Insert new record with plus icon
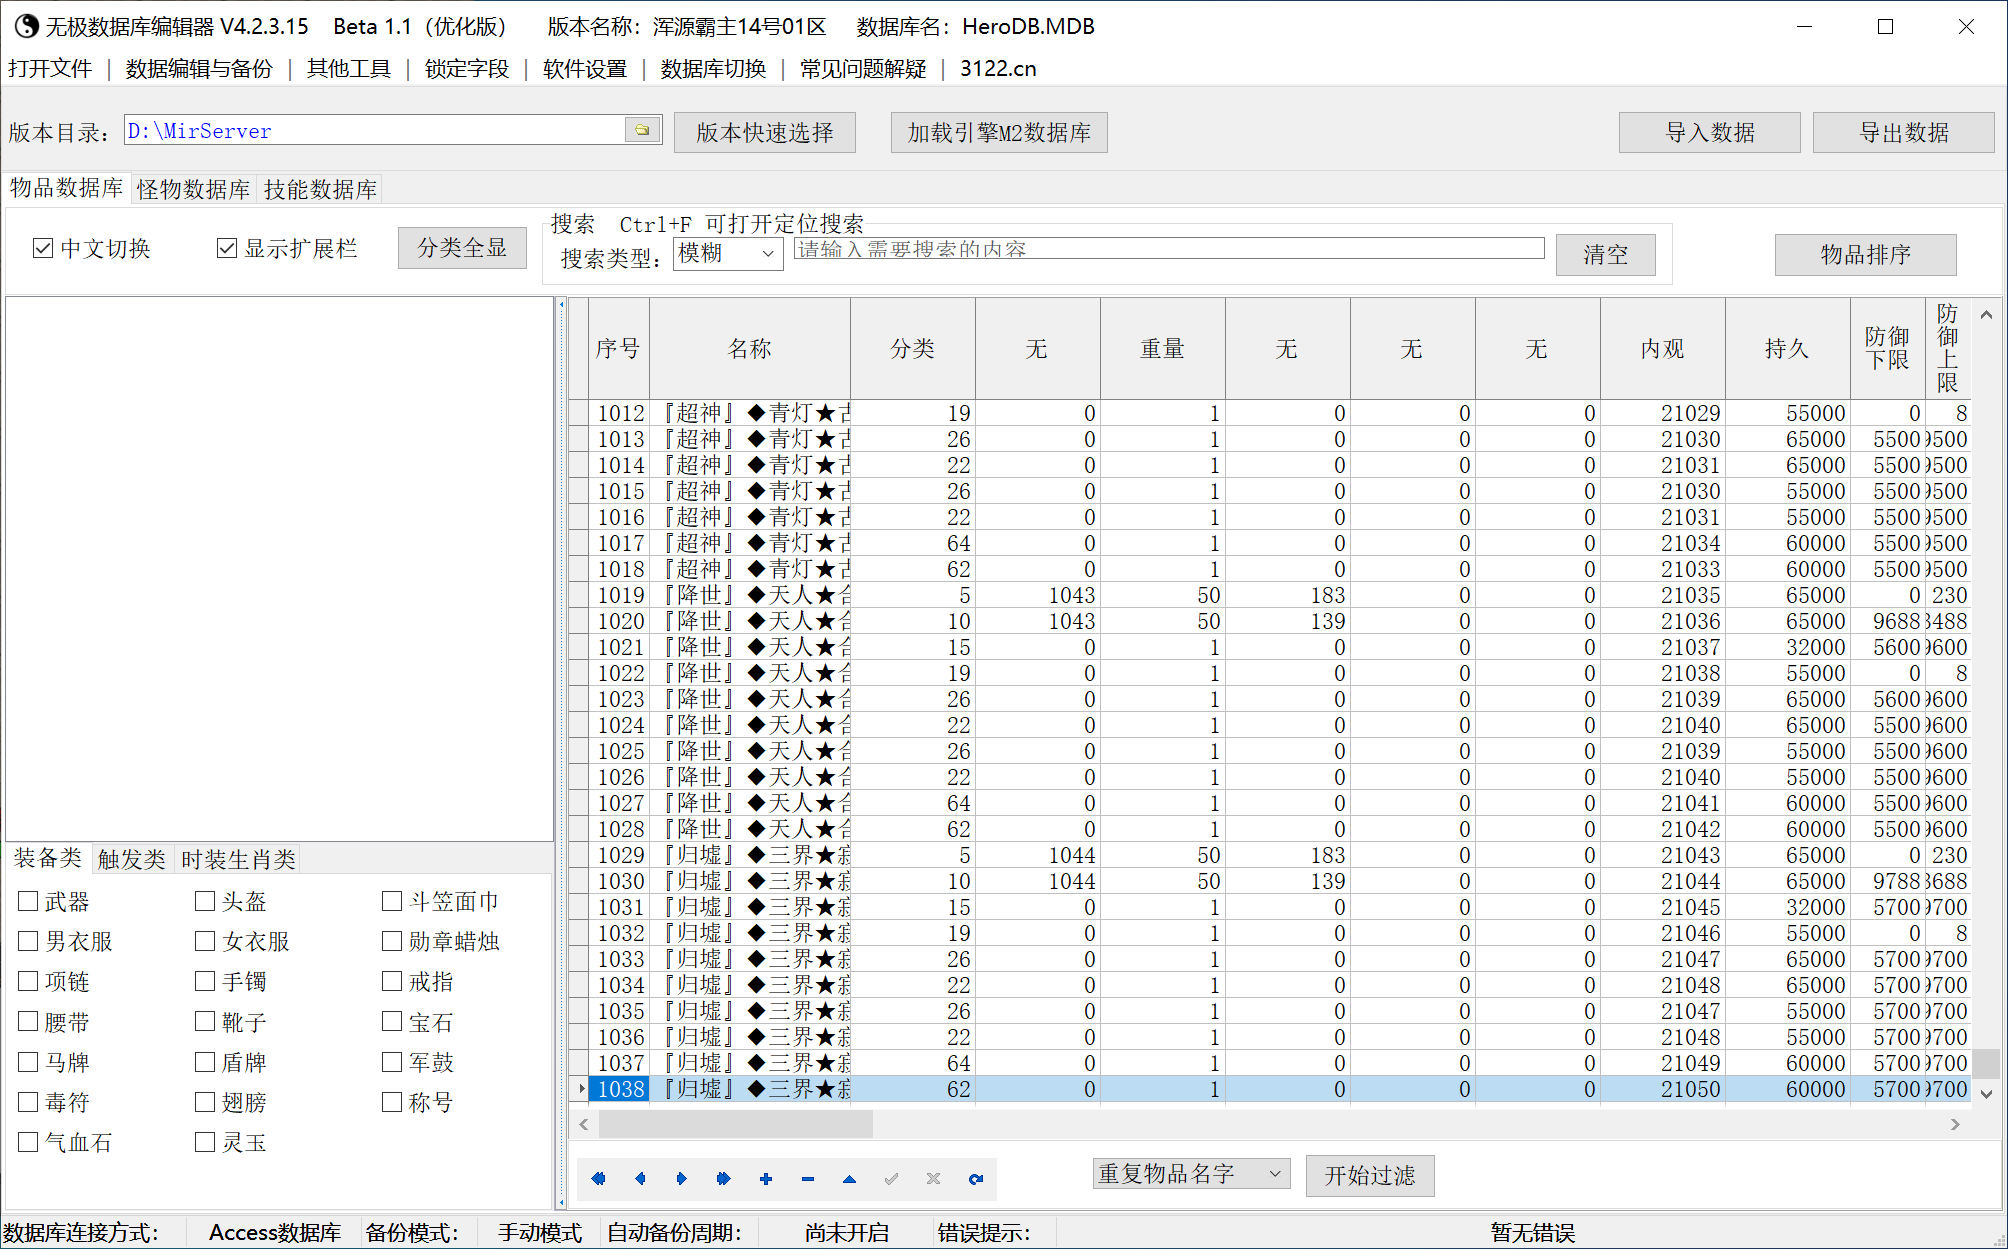The height and width of the screenshot is (1249, 2008). [766, 1179]
